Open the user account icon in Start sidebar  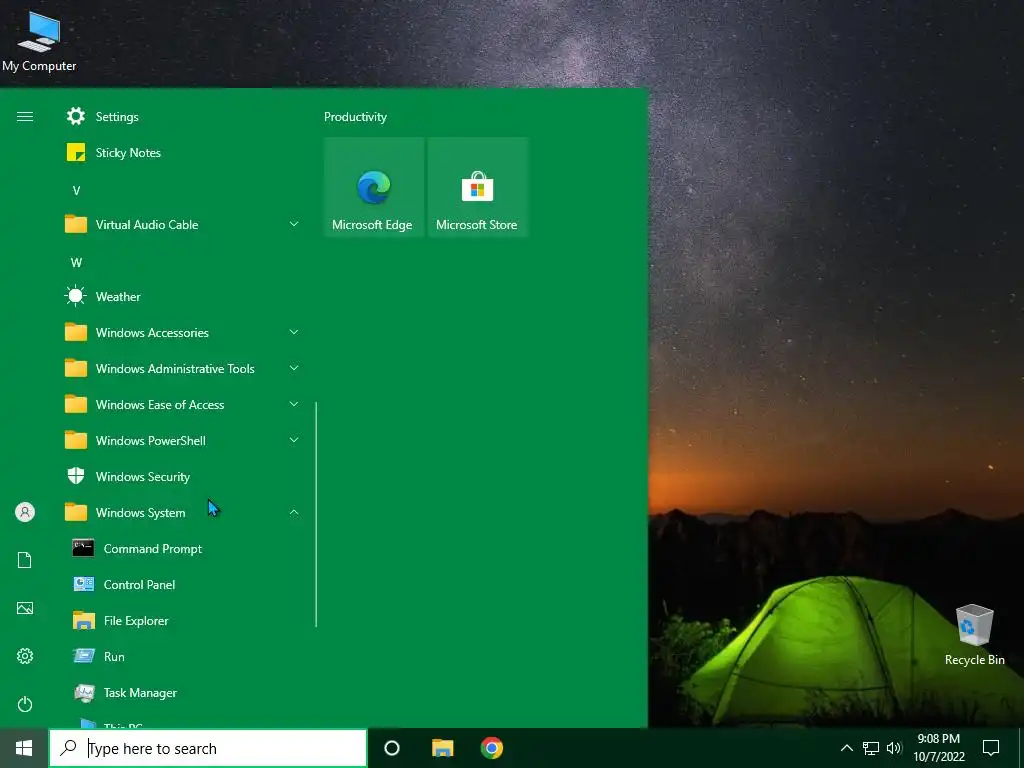coord(25,512)
